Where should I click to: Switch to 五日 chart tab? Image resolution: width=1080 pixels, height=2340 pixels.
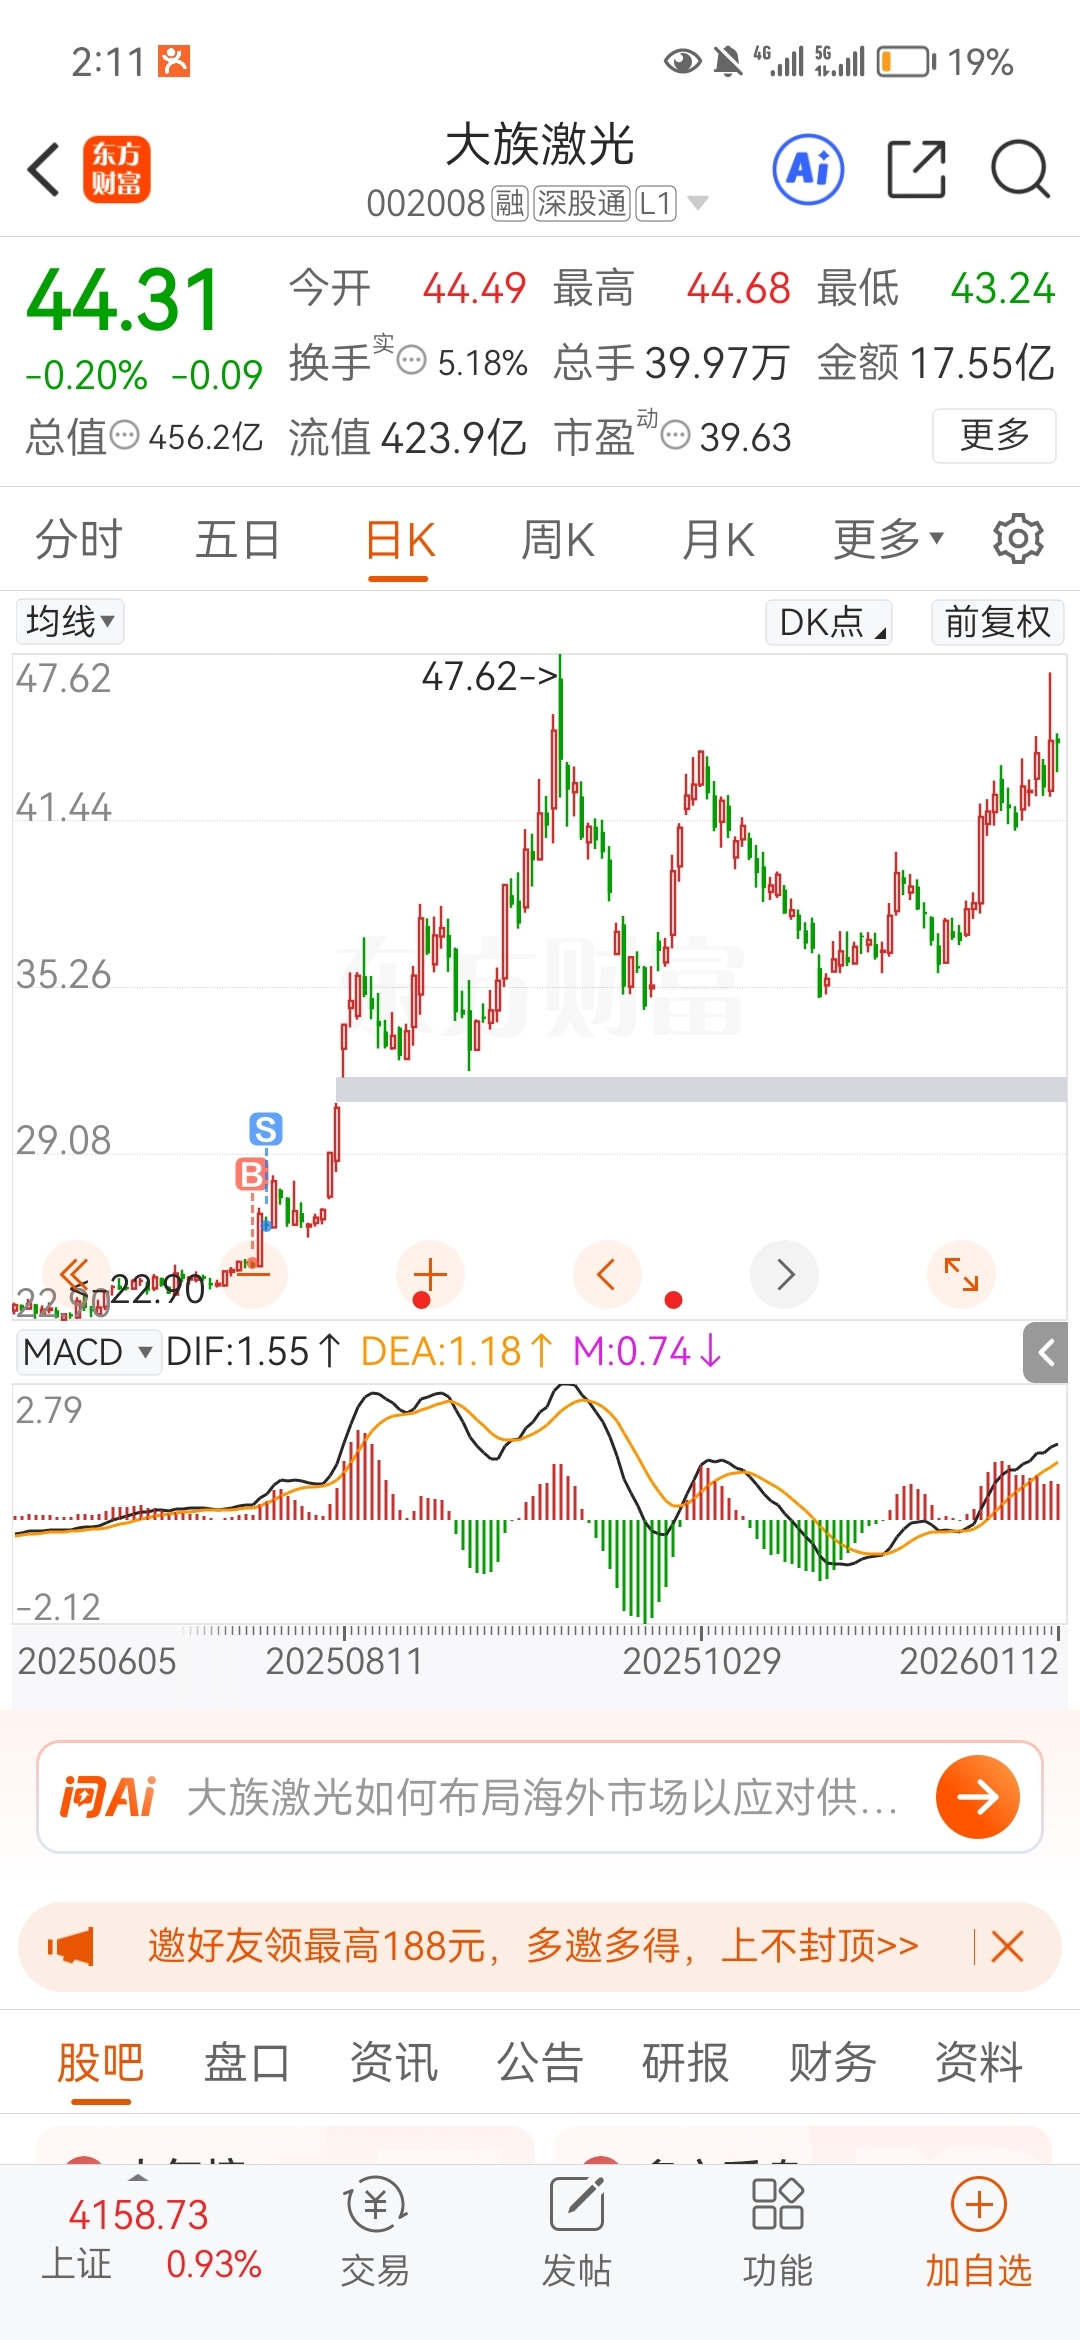(x=238, y=540)
